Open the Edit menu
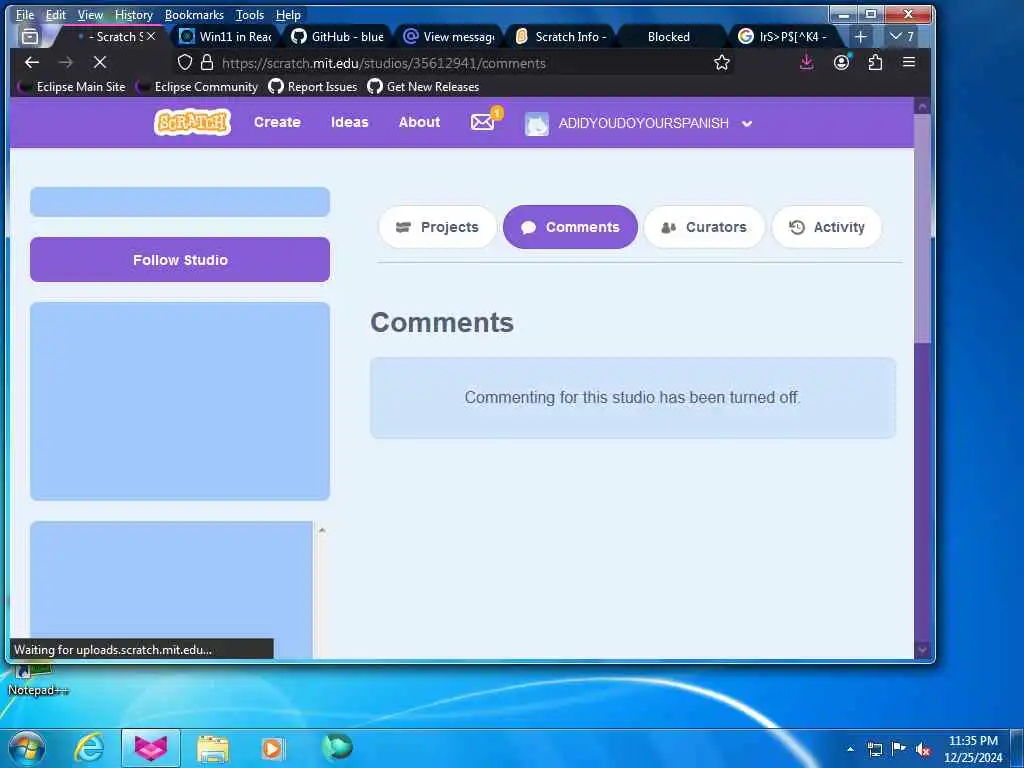 [x=56, y=14]
